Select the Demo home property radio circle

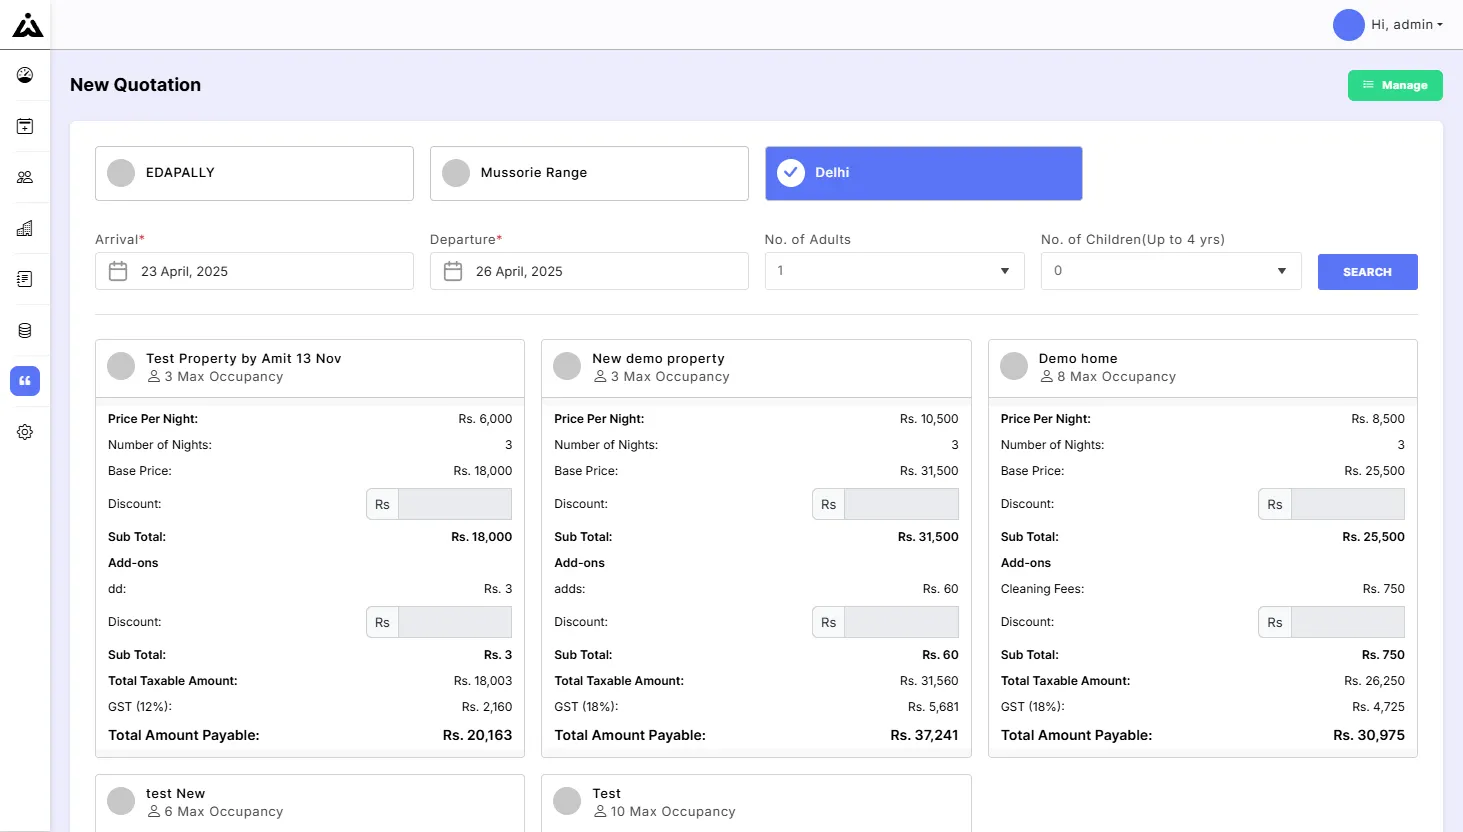tap(1014, 366)
